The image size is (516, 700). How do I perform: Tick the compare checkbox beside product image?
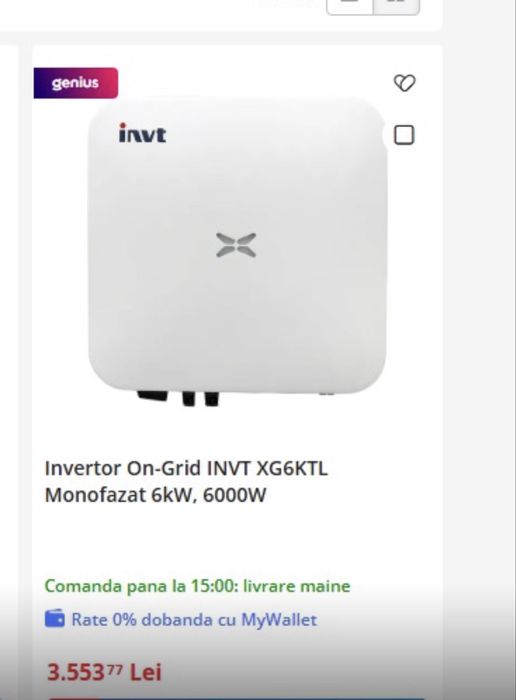(x=404, y=135)
